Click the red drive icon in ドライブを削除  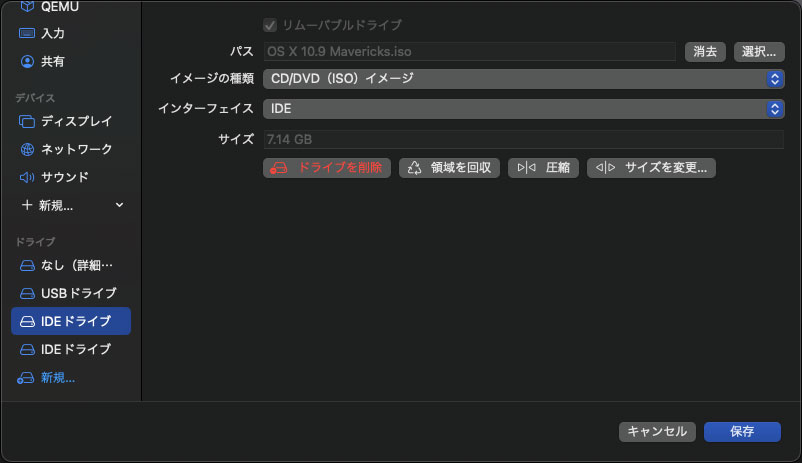click(279, 168)
